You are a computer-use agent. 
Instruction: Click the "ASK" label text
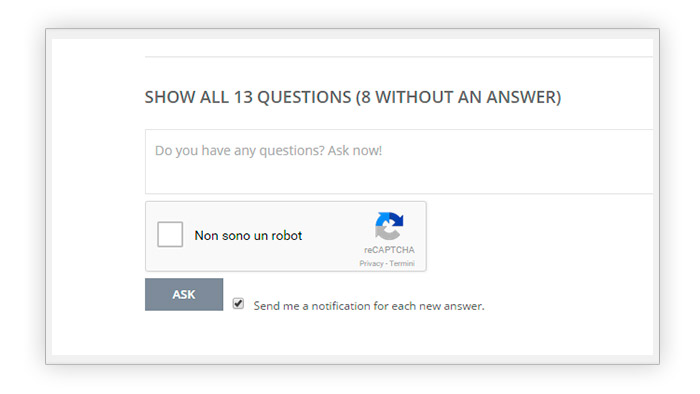(x=184, y=294)
